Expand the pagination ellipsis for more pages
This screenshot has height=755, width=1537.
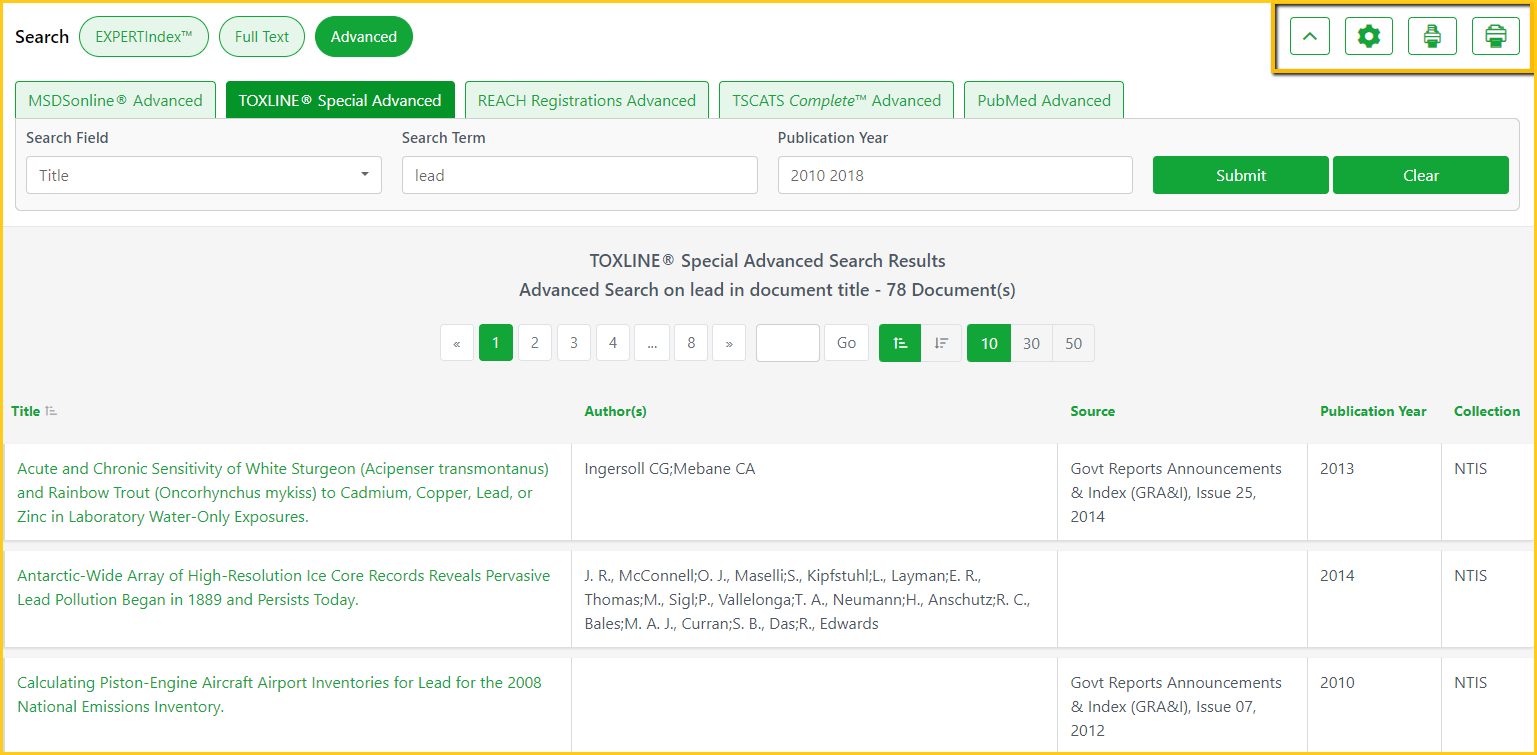pos(652,343)
